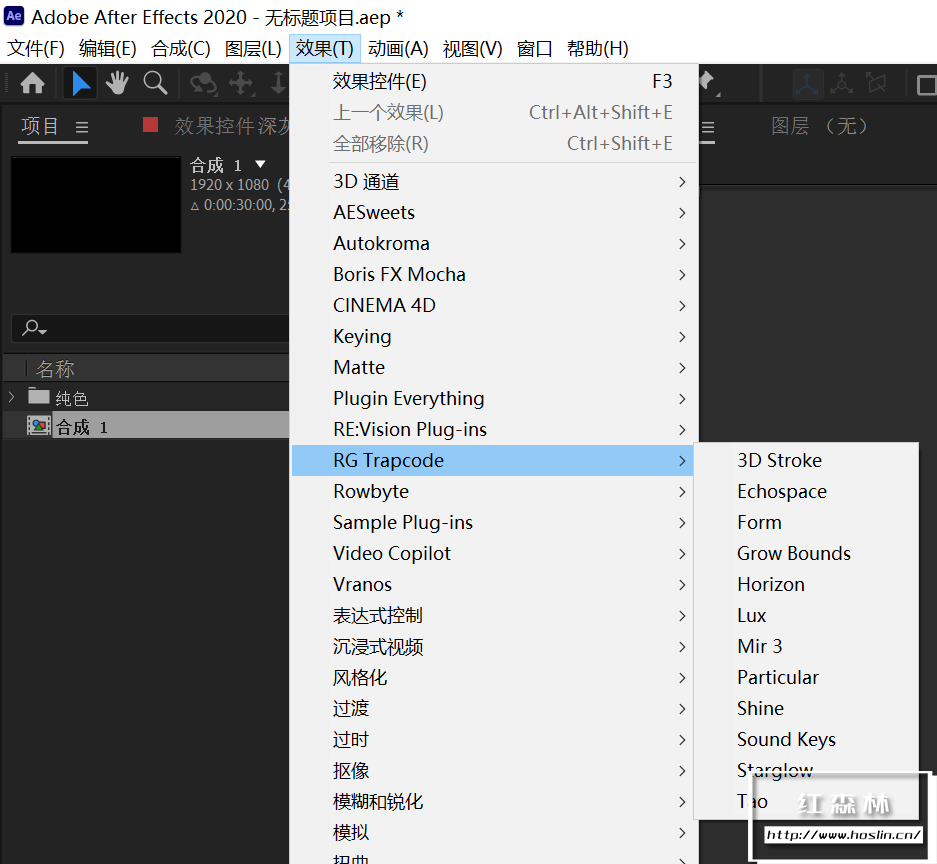This screenshot has width=937, height=864.
Task: Expand the 抠像 submenu
Action: coord(494,771)
